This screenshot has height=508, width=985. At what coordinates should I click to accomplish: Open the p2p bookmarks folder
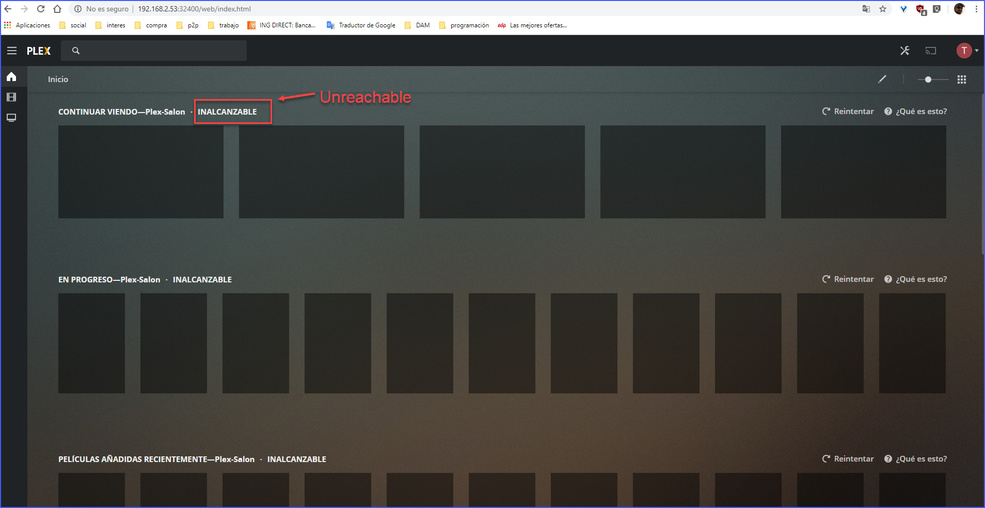pos(188,25)
